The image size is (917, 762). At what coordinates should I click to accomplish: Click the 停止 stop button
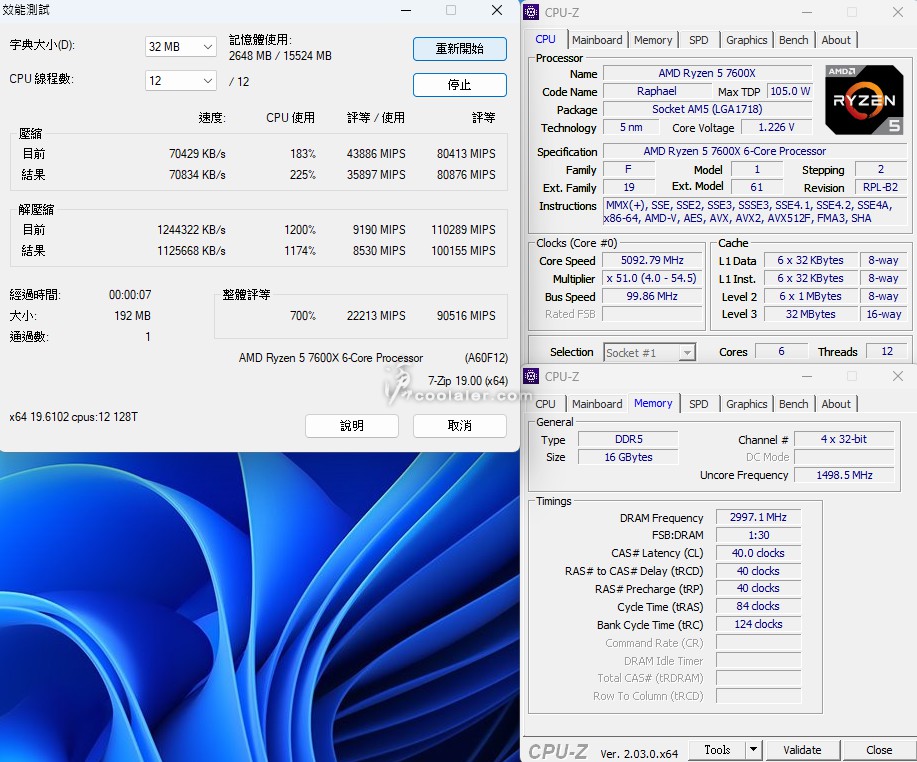[x=460, y=85]
